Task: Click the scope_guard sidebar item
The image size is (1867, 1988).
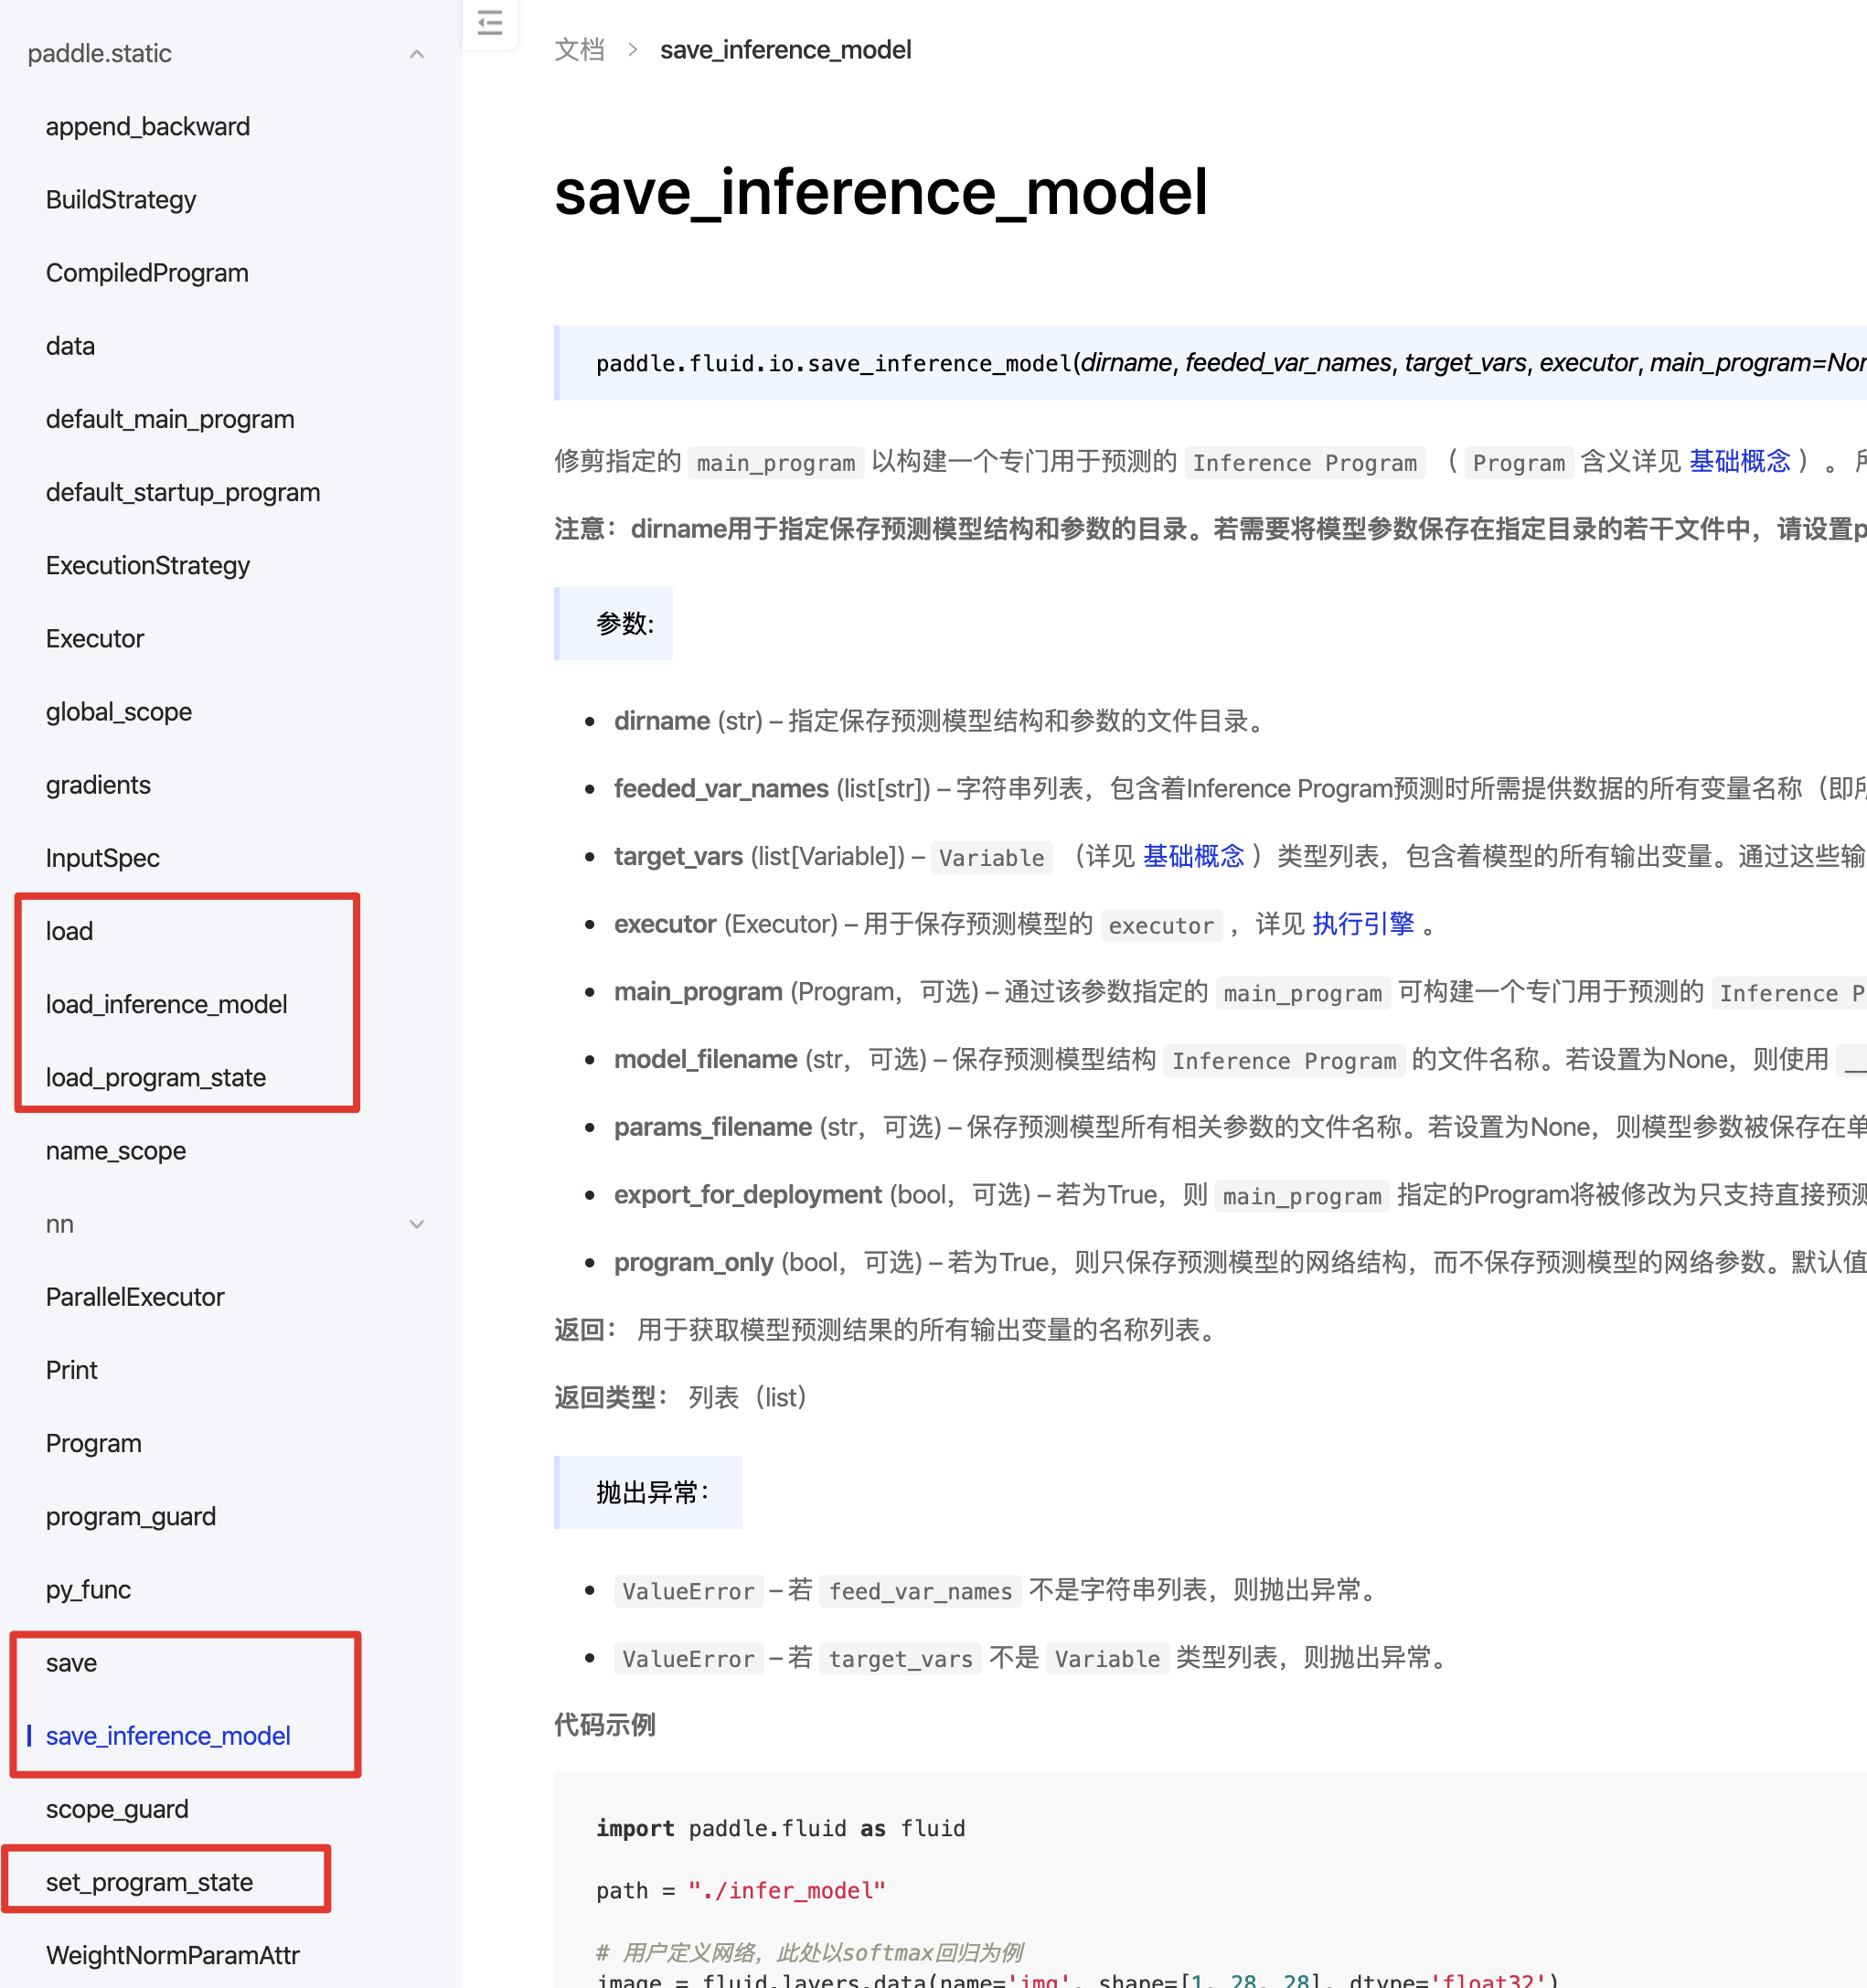Action: click(116, 1809)
